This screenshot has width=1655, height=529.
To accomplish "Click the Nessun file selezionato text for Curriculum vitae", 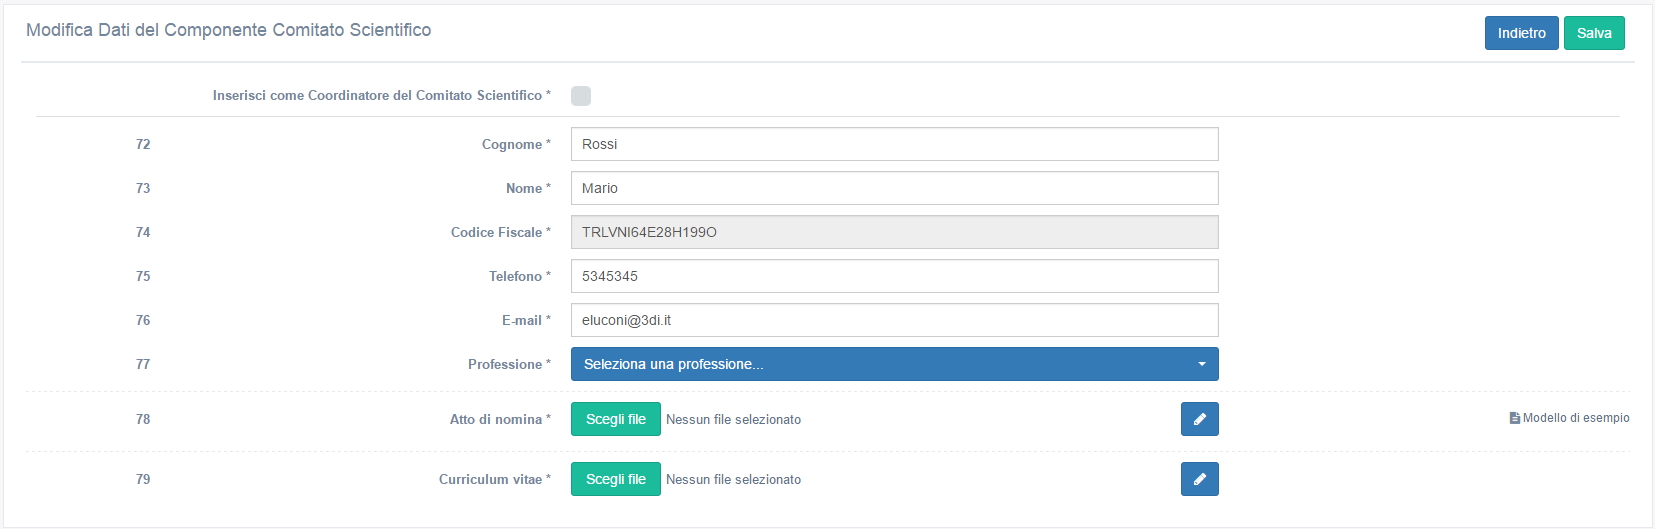I will pyautogui.click(x=733, y=480).
